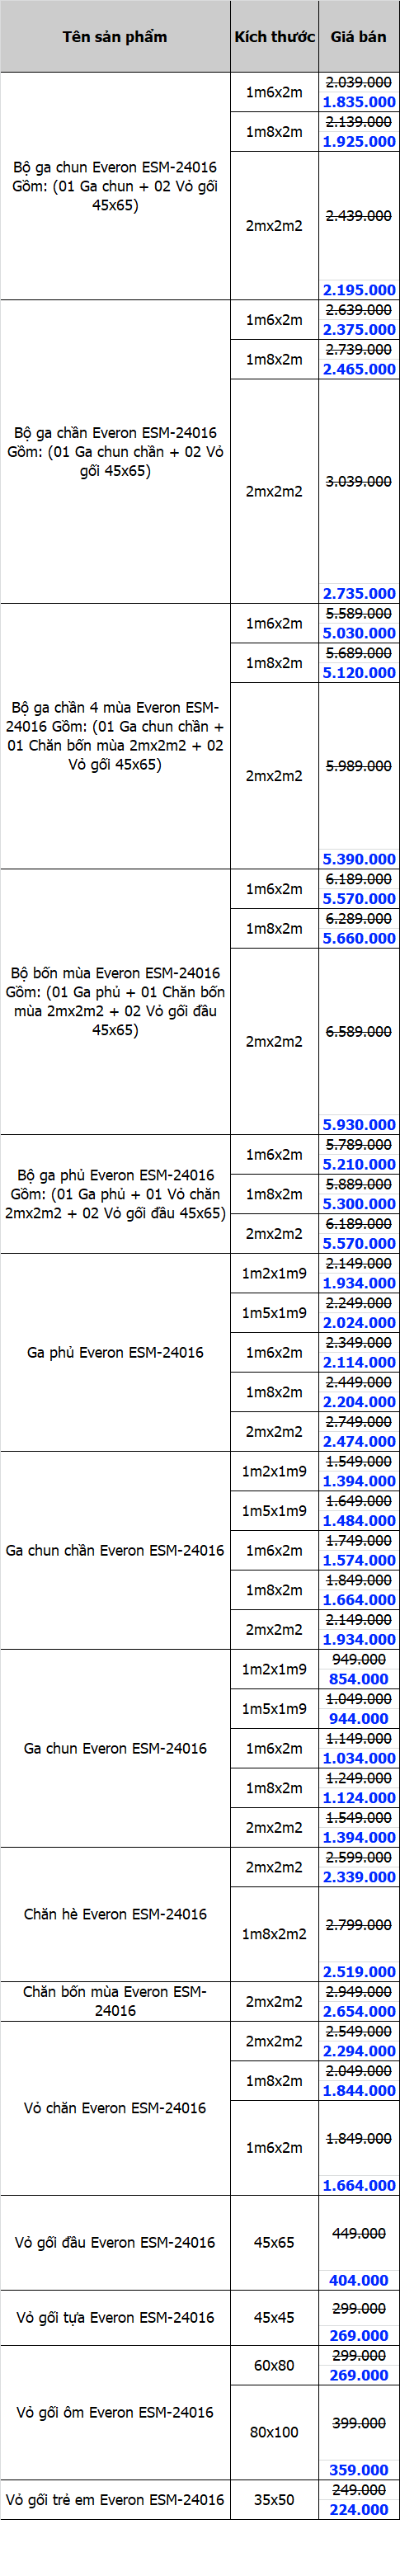Click the sale price 2.474.000
Screen dimensions: 400x2576
click(359, 1442)
